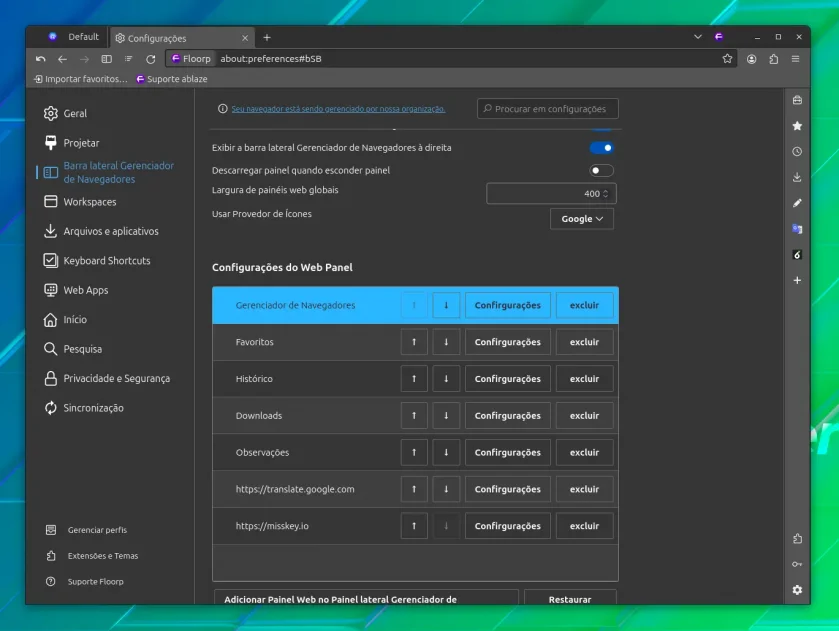Move Favoritos panel up
This screenshot has width=840, height=631.
[x=414, y=342]
